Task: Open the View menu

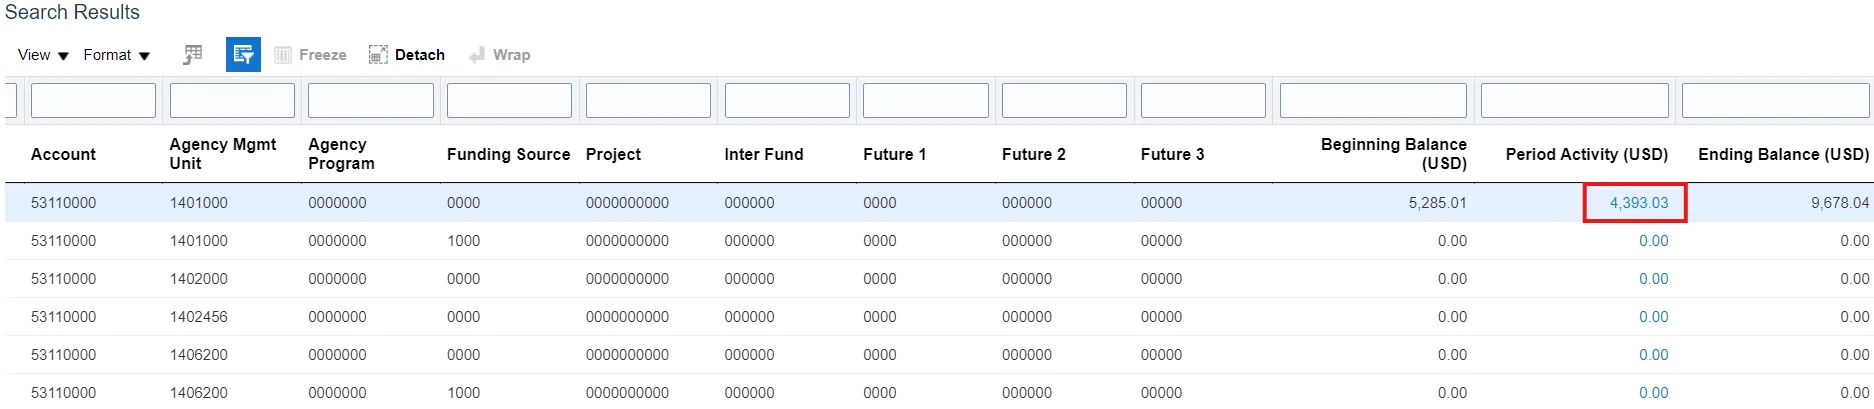Action: click(43, 55)
